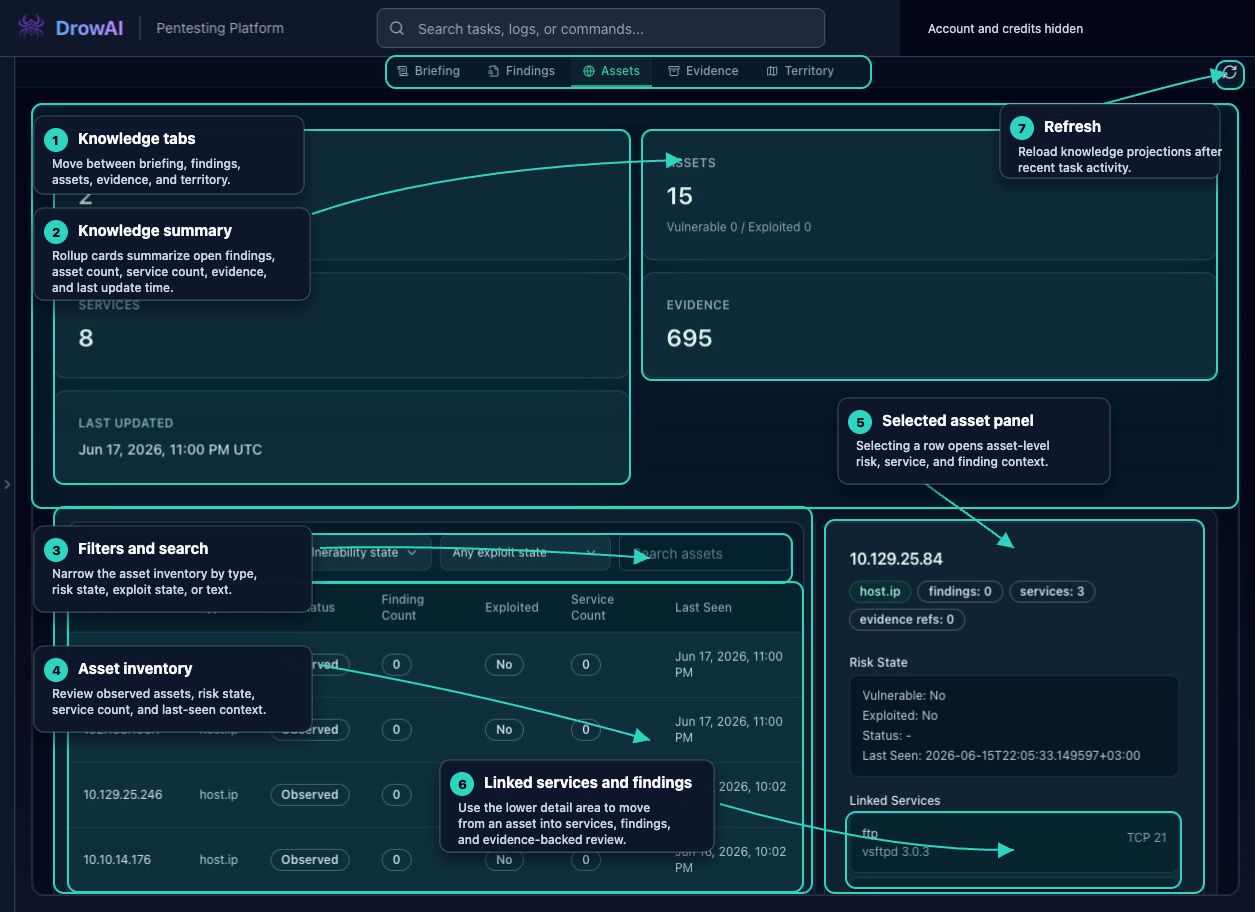Click the refresh knowledge icon
Image resolution: width=1255 pixels, height=912 pixels.
[x=1230, y=72]
